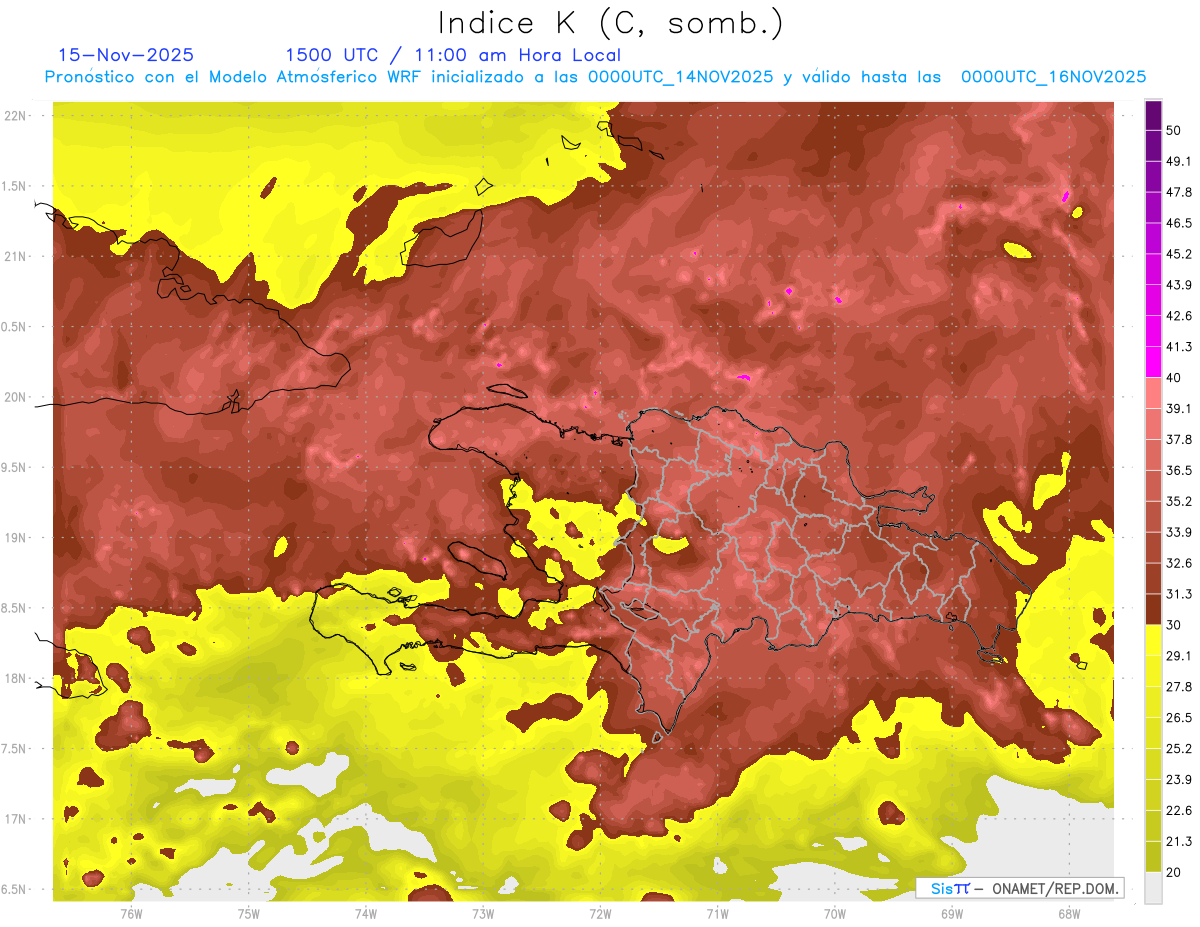This screenshot has height=927, width=1200.
Task: Click legend value '22.6'
Action: (1179, 811)
